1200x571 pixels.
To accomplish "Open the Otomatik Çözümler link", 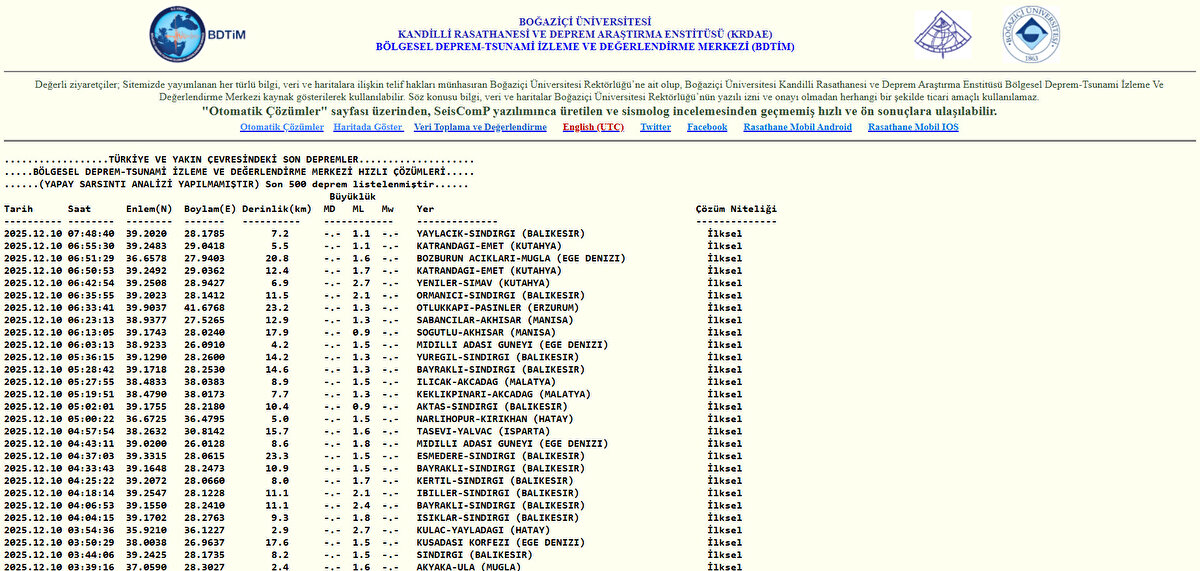I will point(282,127).
